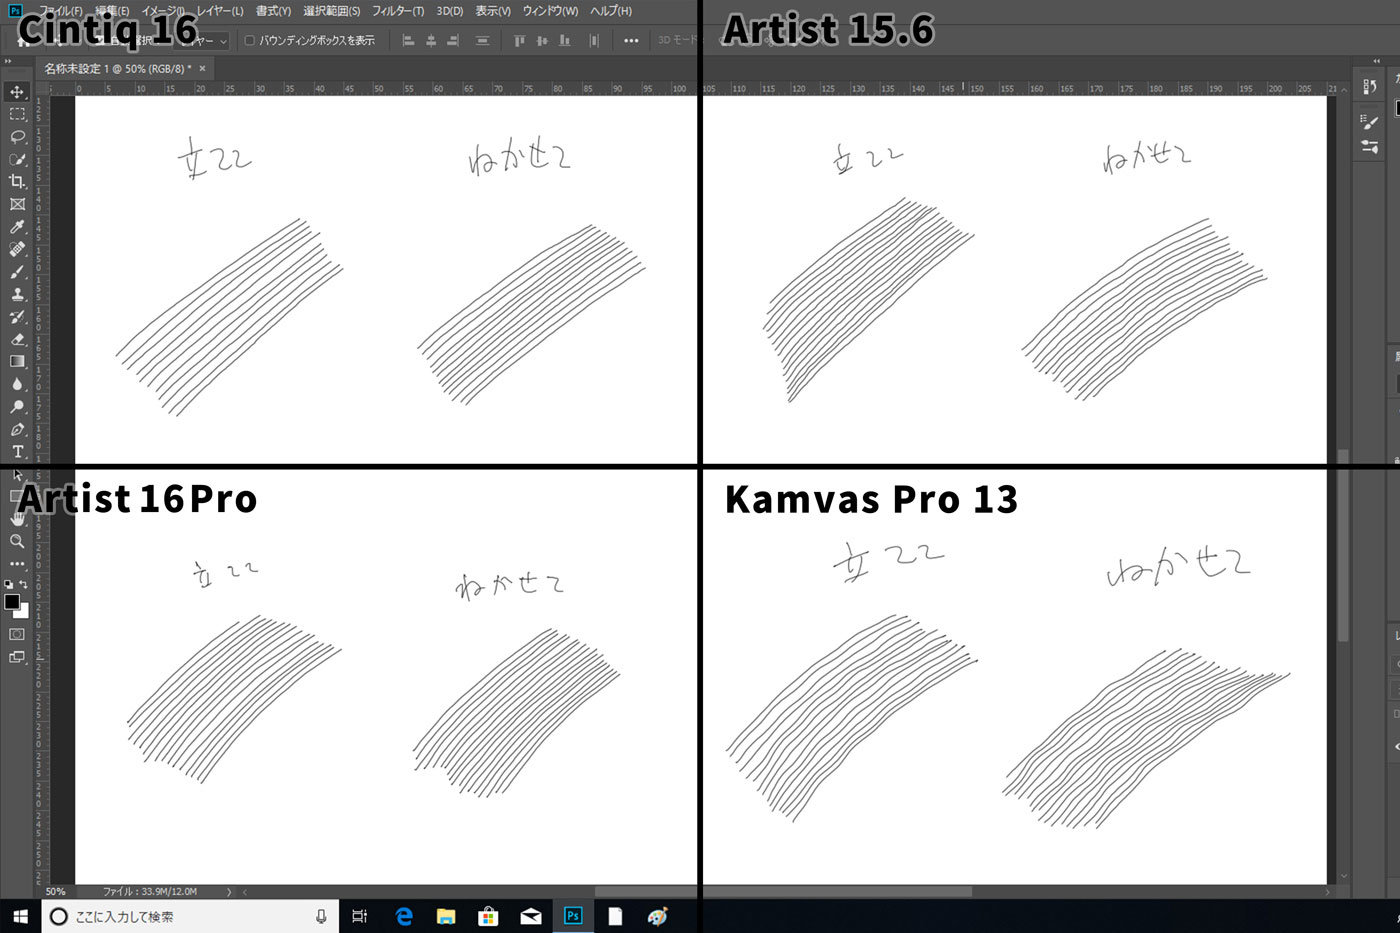Open the Edit Toolbar three-dots button
This screenshot has height=933, width=1400.
[x=17, y=564]
